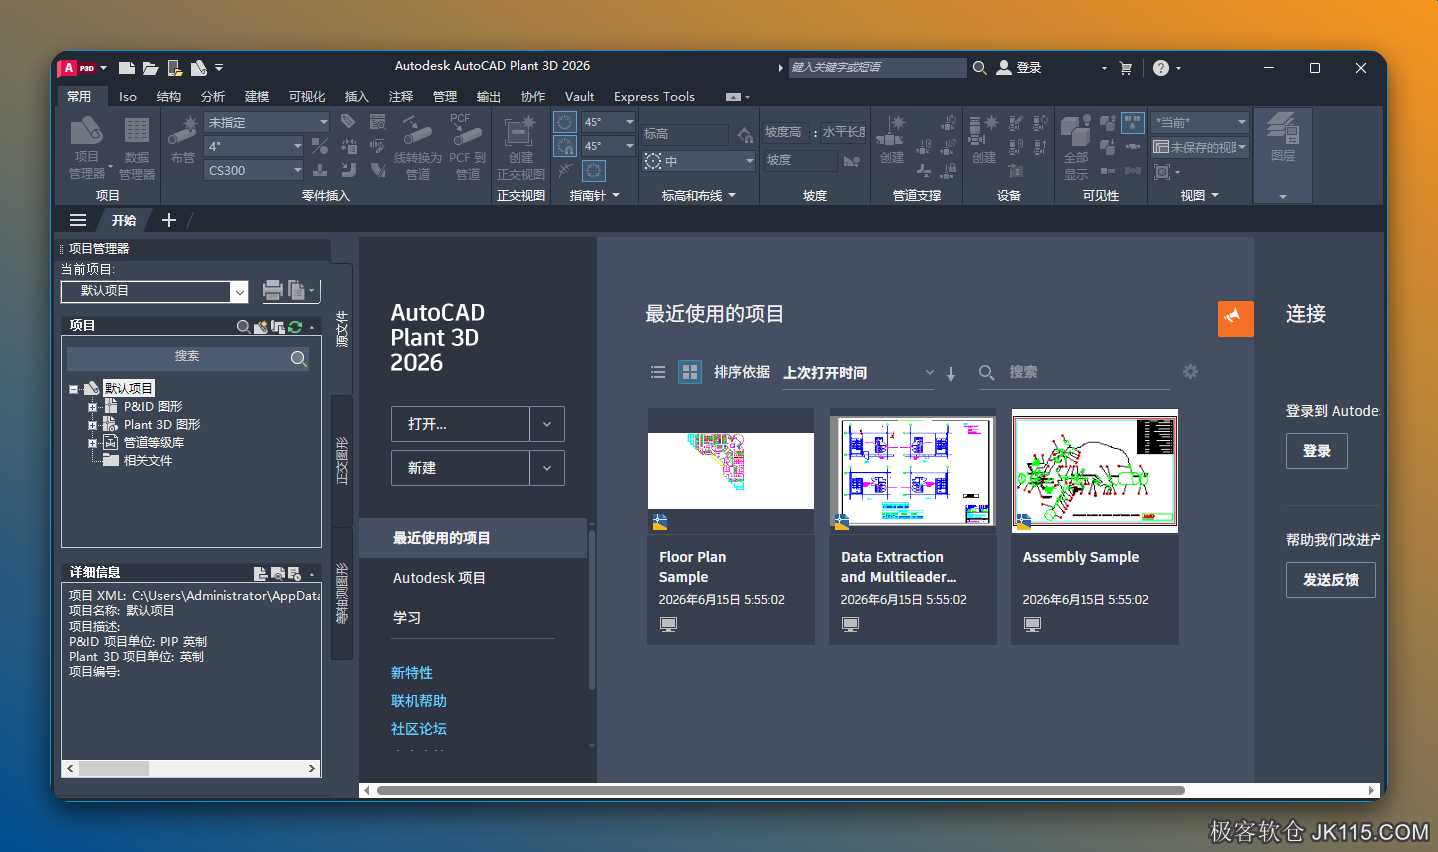Open the 新特性 link
Image resolution: width=1438 pixels, height=852 pixels.
click(x=412, y=673)
